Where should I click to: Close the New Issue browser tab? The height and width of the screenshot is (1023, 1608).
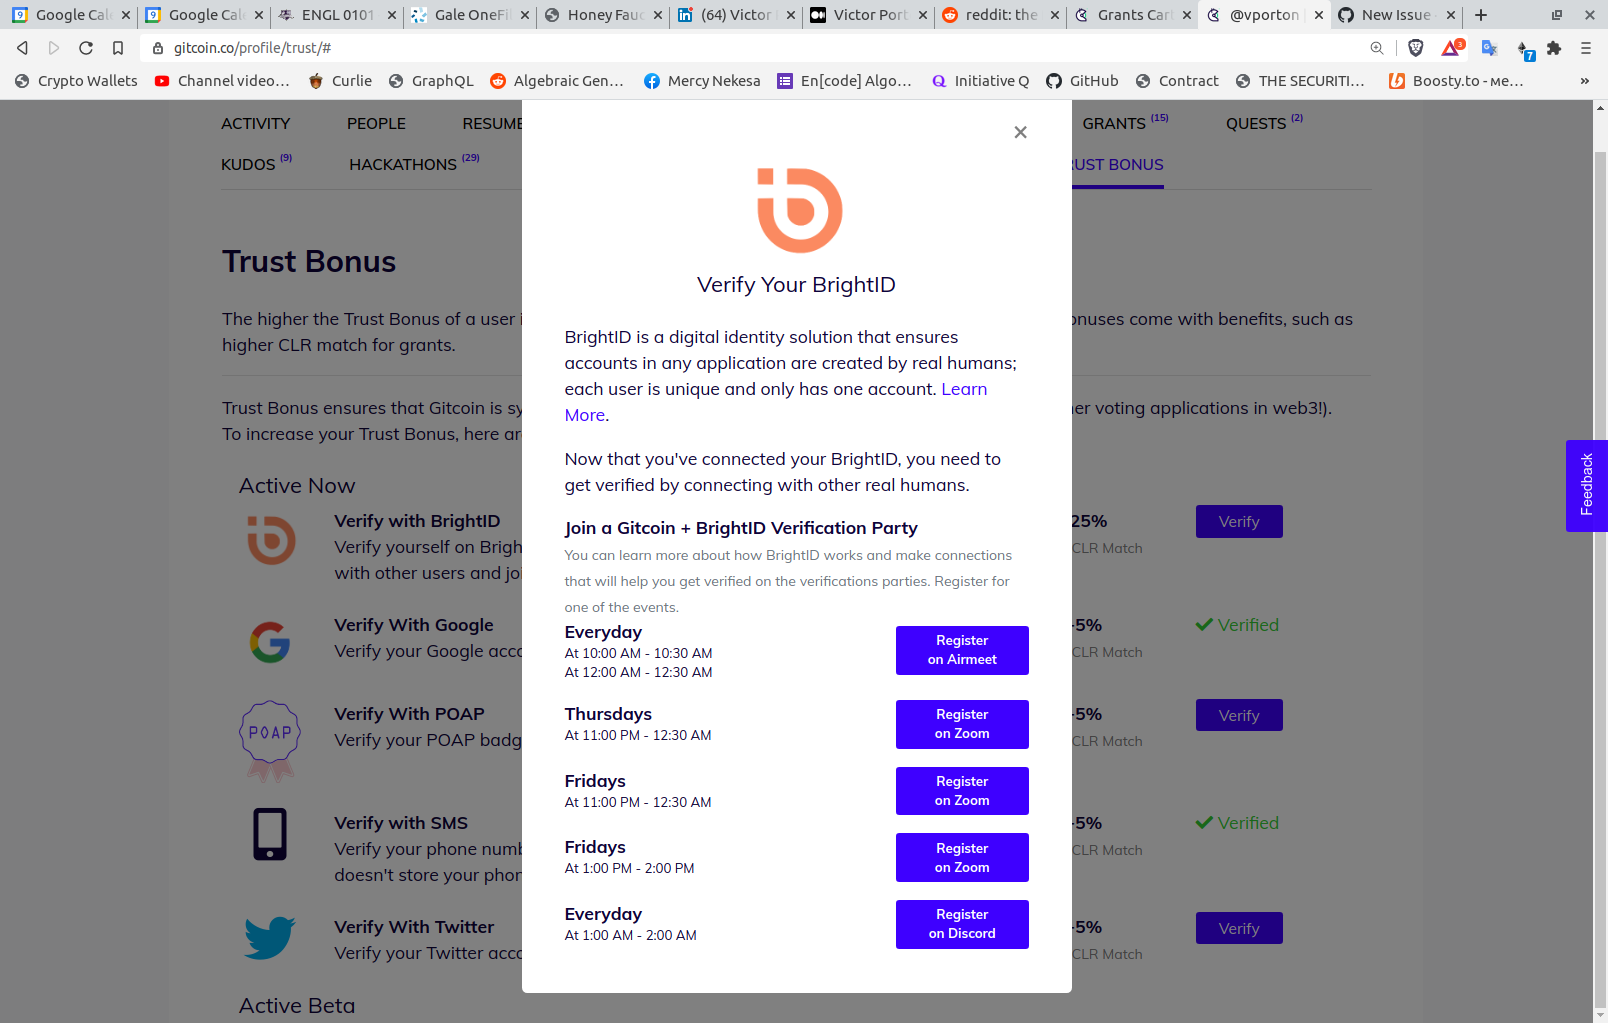click(x=1451, y=15)
